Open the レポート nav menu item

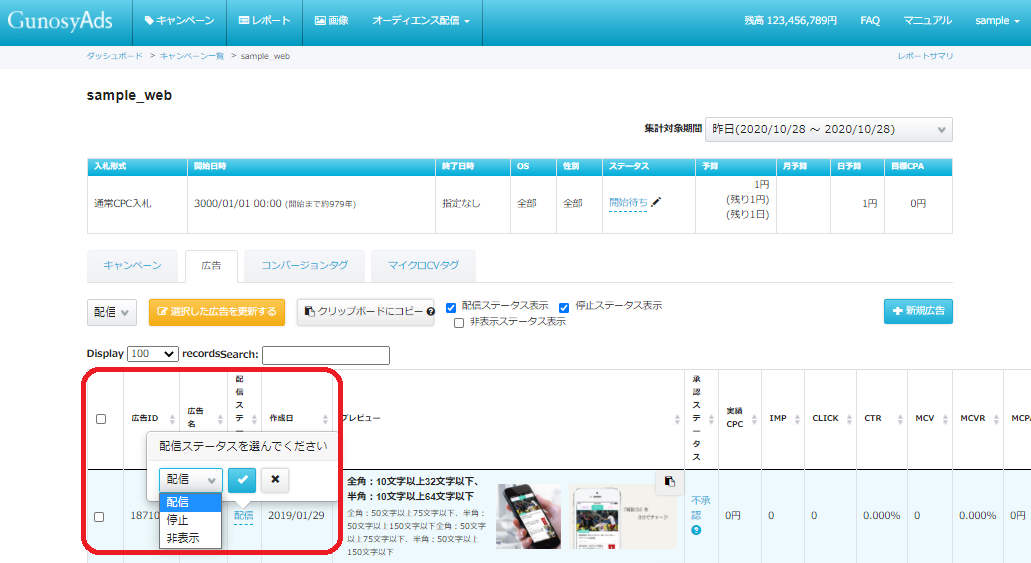[264, 21]
